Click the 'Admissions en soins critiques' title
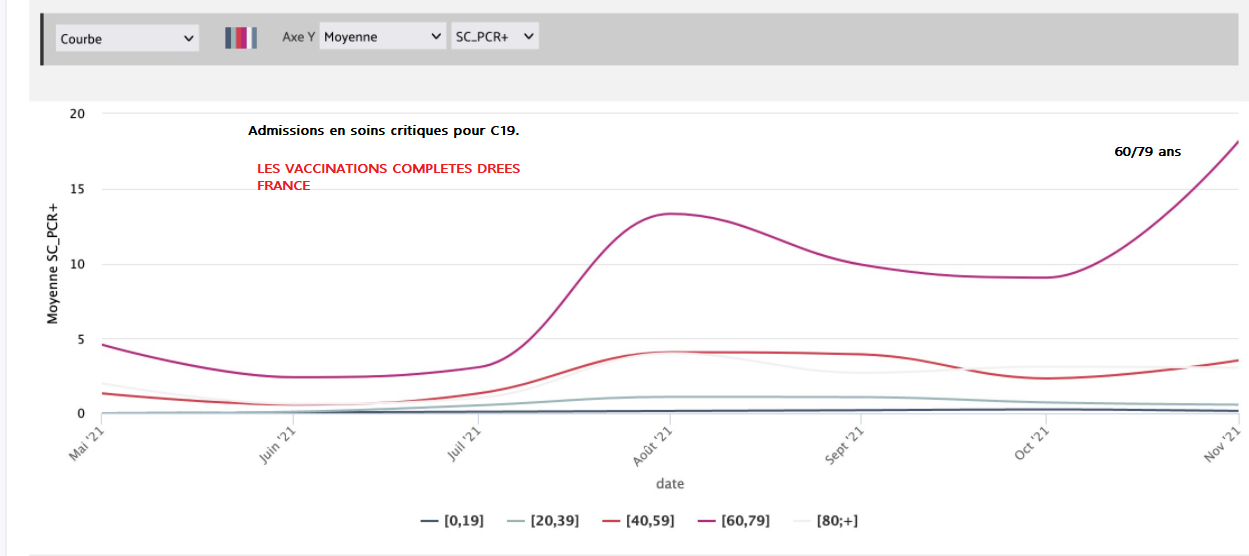This screenshot has width=1249, height=556. 383,131
